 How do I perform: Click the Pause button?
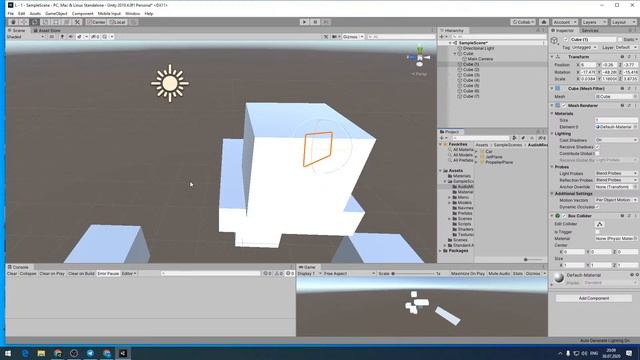pos(315,22)
